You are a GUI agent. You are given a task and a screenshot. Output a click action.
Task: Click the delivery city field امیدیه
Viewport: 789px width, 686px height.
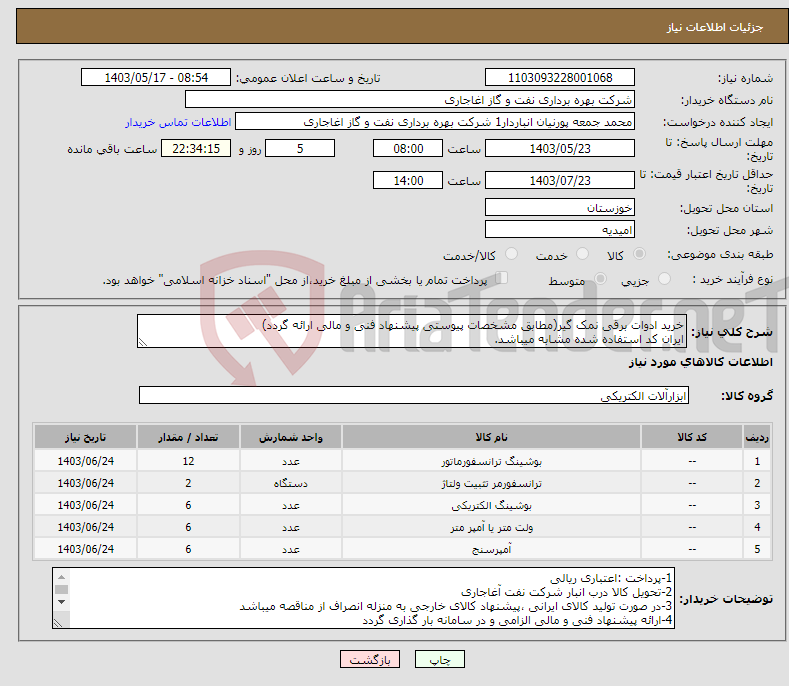(560, 230)
